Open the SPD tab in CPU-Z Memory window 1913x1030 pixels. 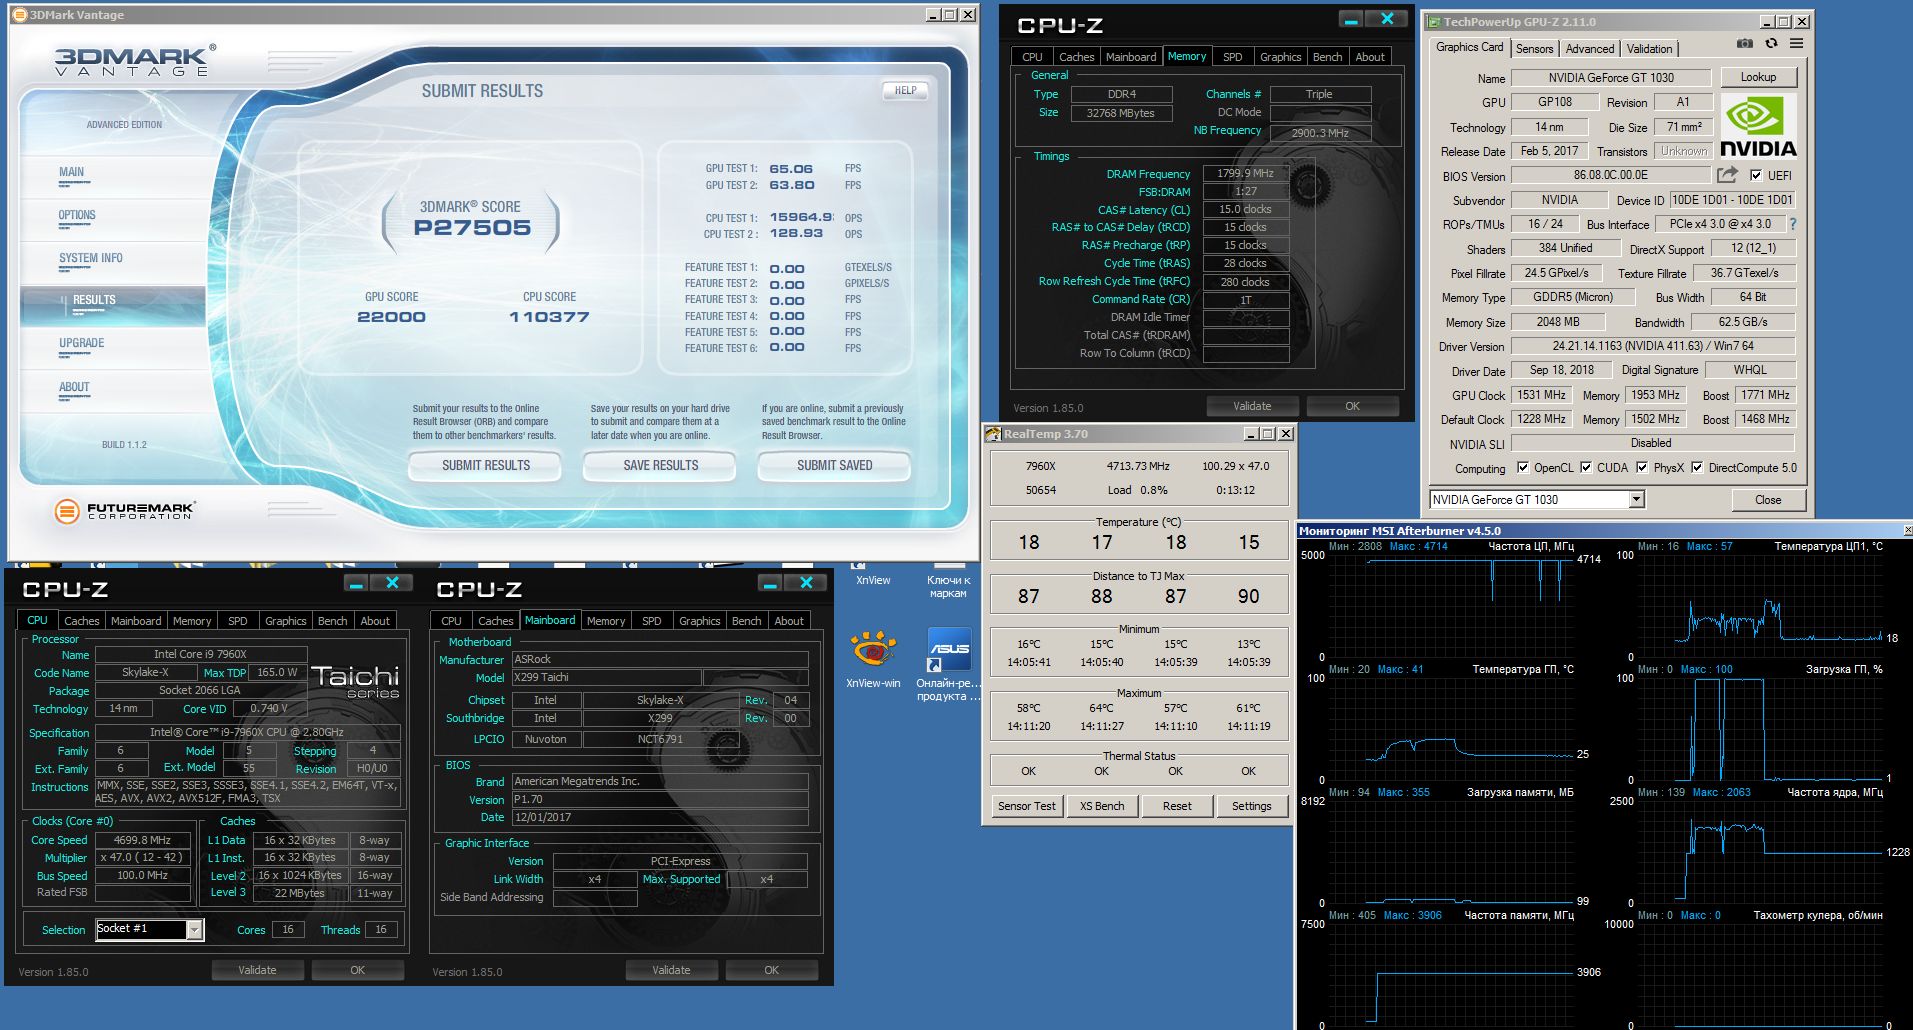[x=1233, y=57]
